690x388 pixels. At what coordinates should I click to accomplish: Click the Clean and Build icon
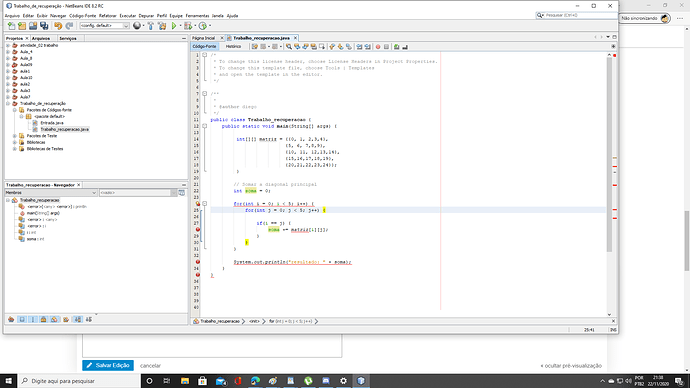tap(162, 26)
